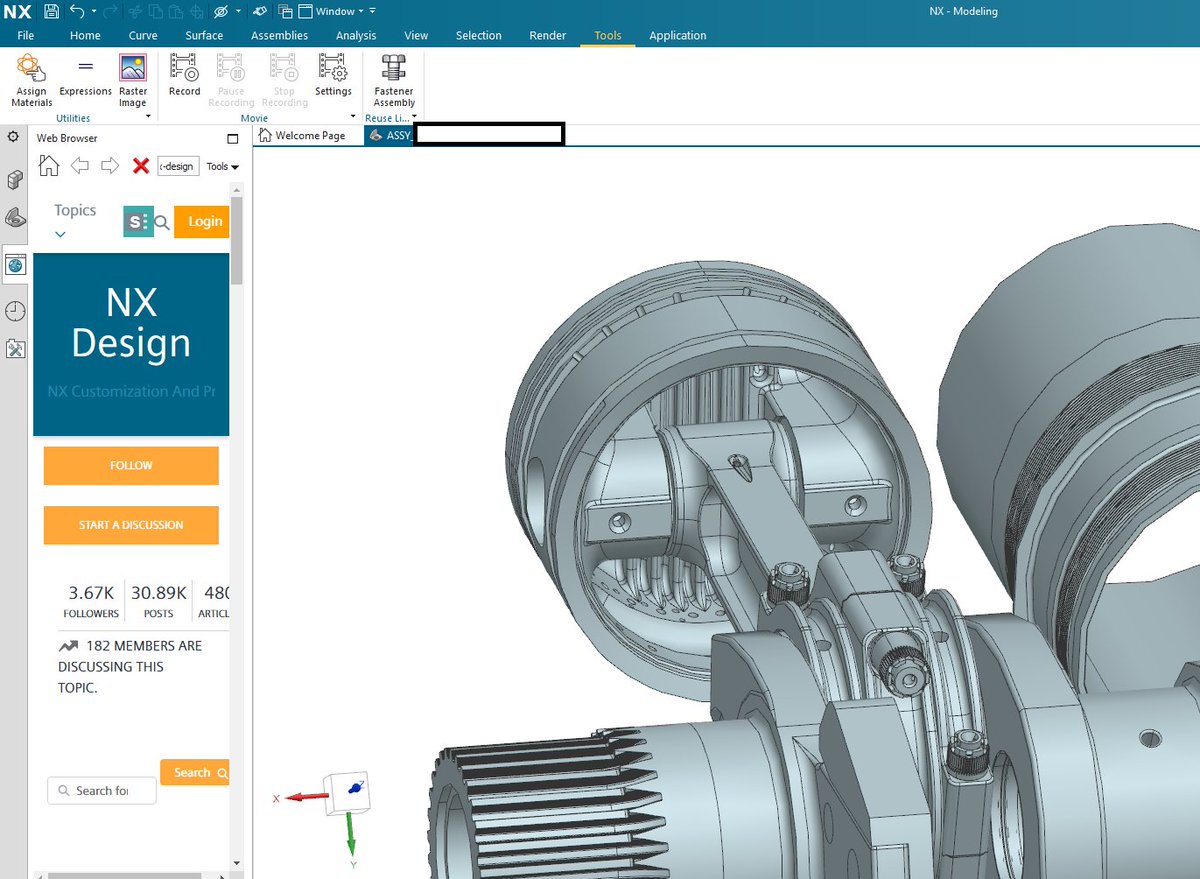Open the browser Tools dropdown
The width and height of the screenshot is (1200, 879).
[x=222, y=167]
